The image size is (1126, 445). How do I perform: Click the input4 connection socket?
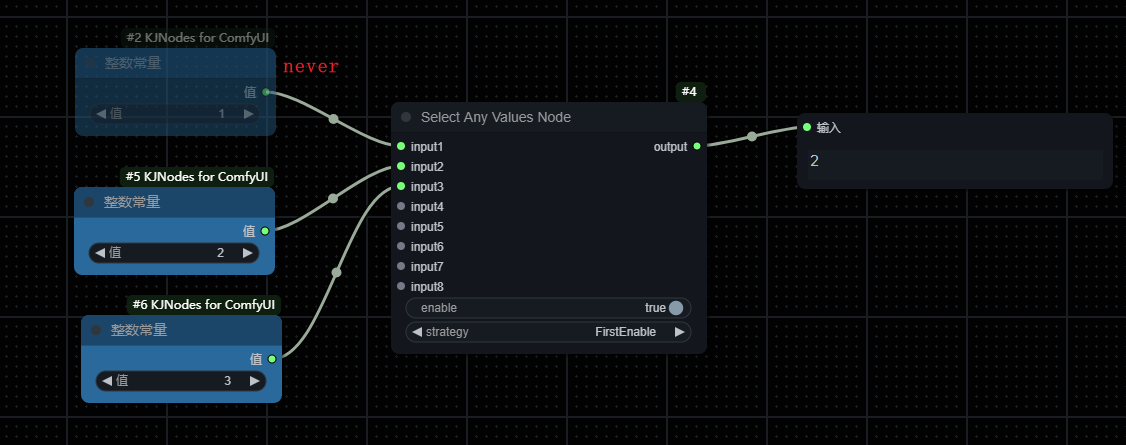401,207
